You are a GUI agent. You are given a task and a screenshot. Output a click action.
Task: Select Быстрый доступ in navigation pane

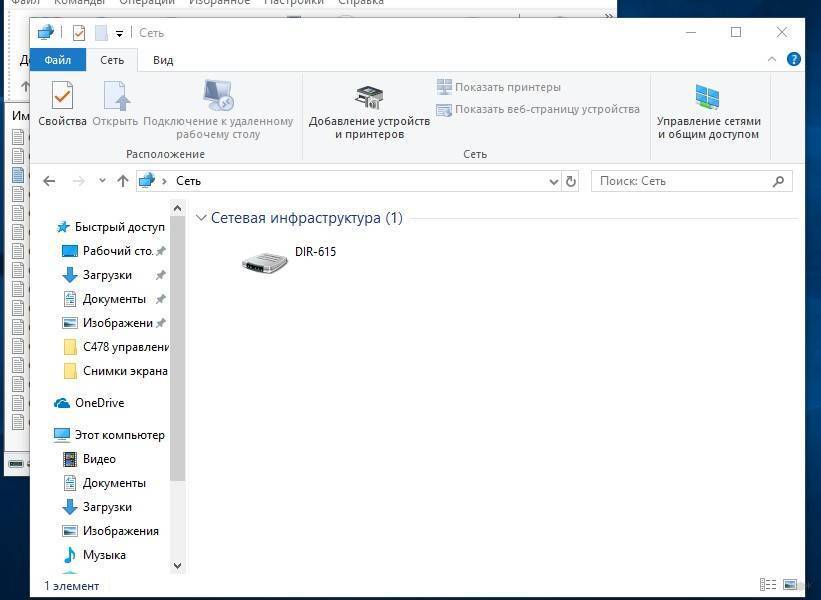[x=110, y=227]
